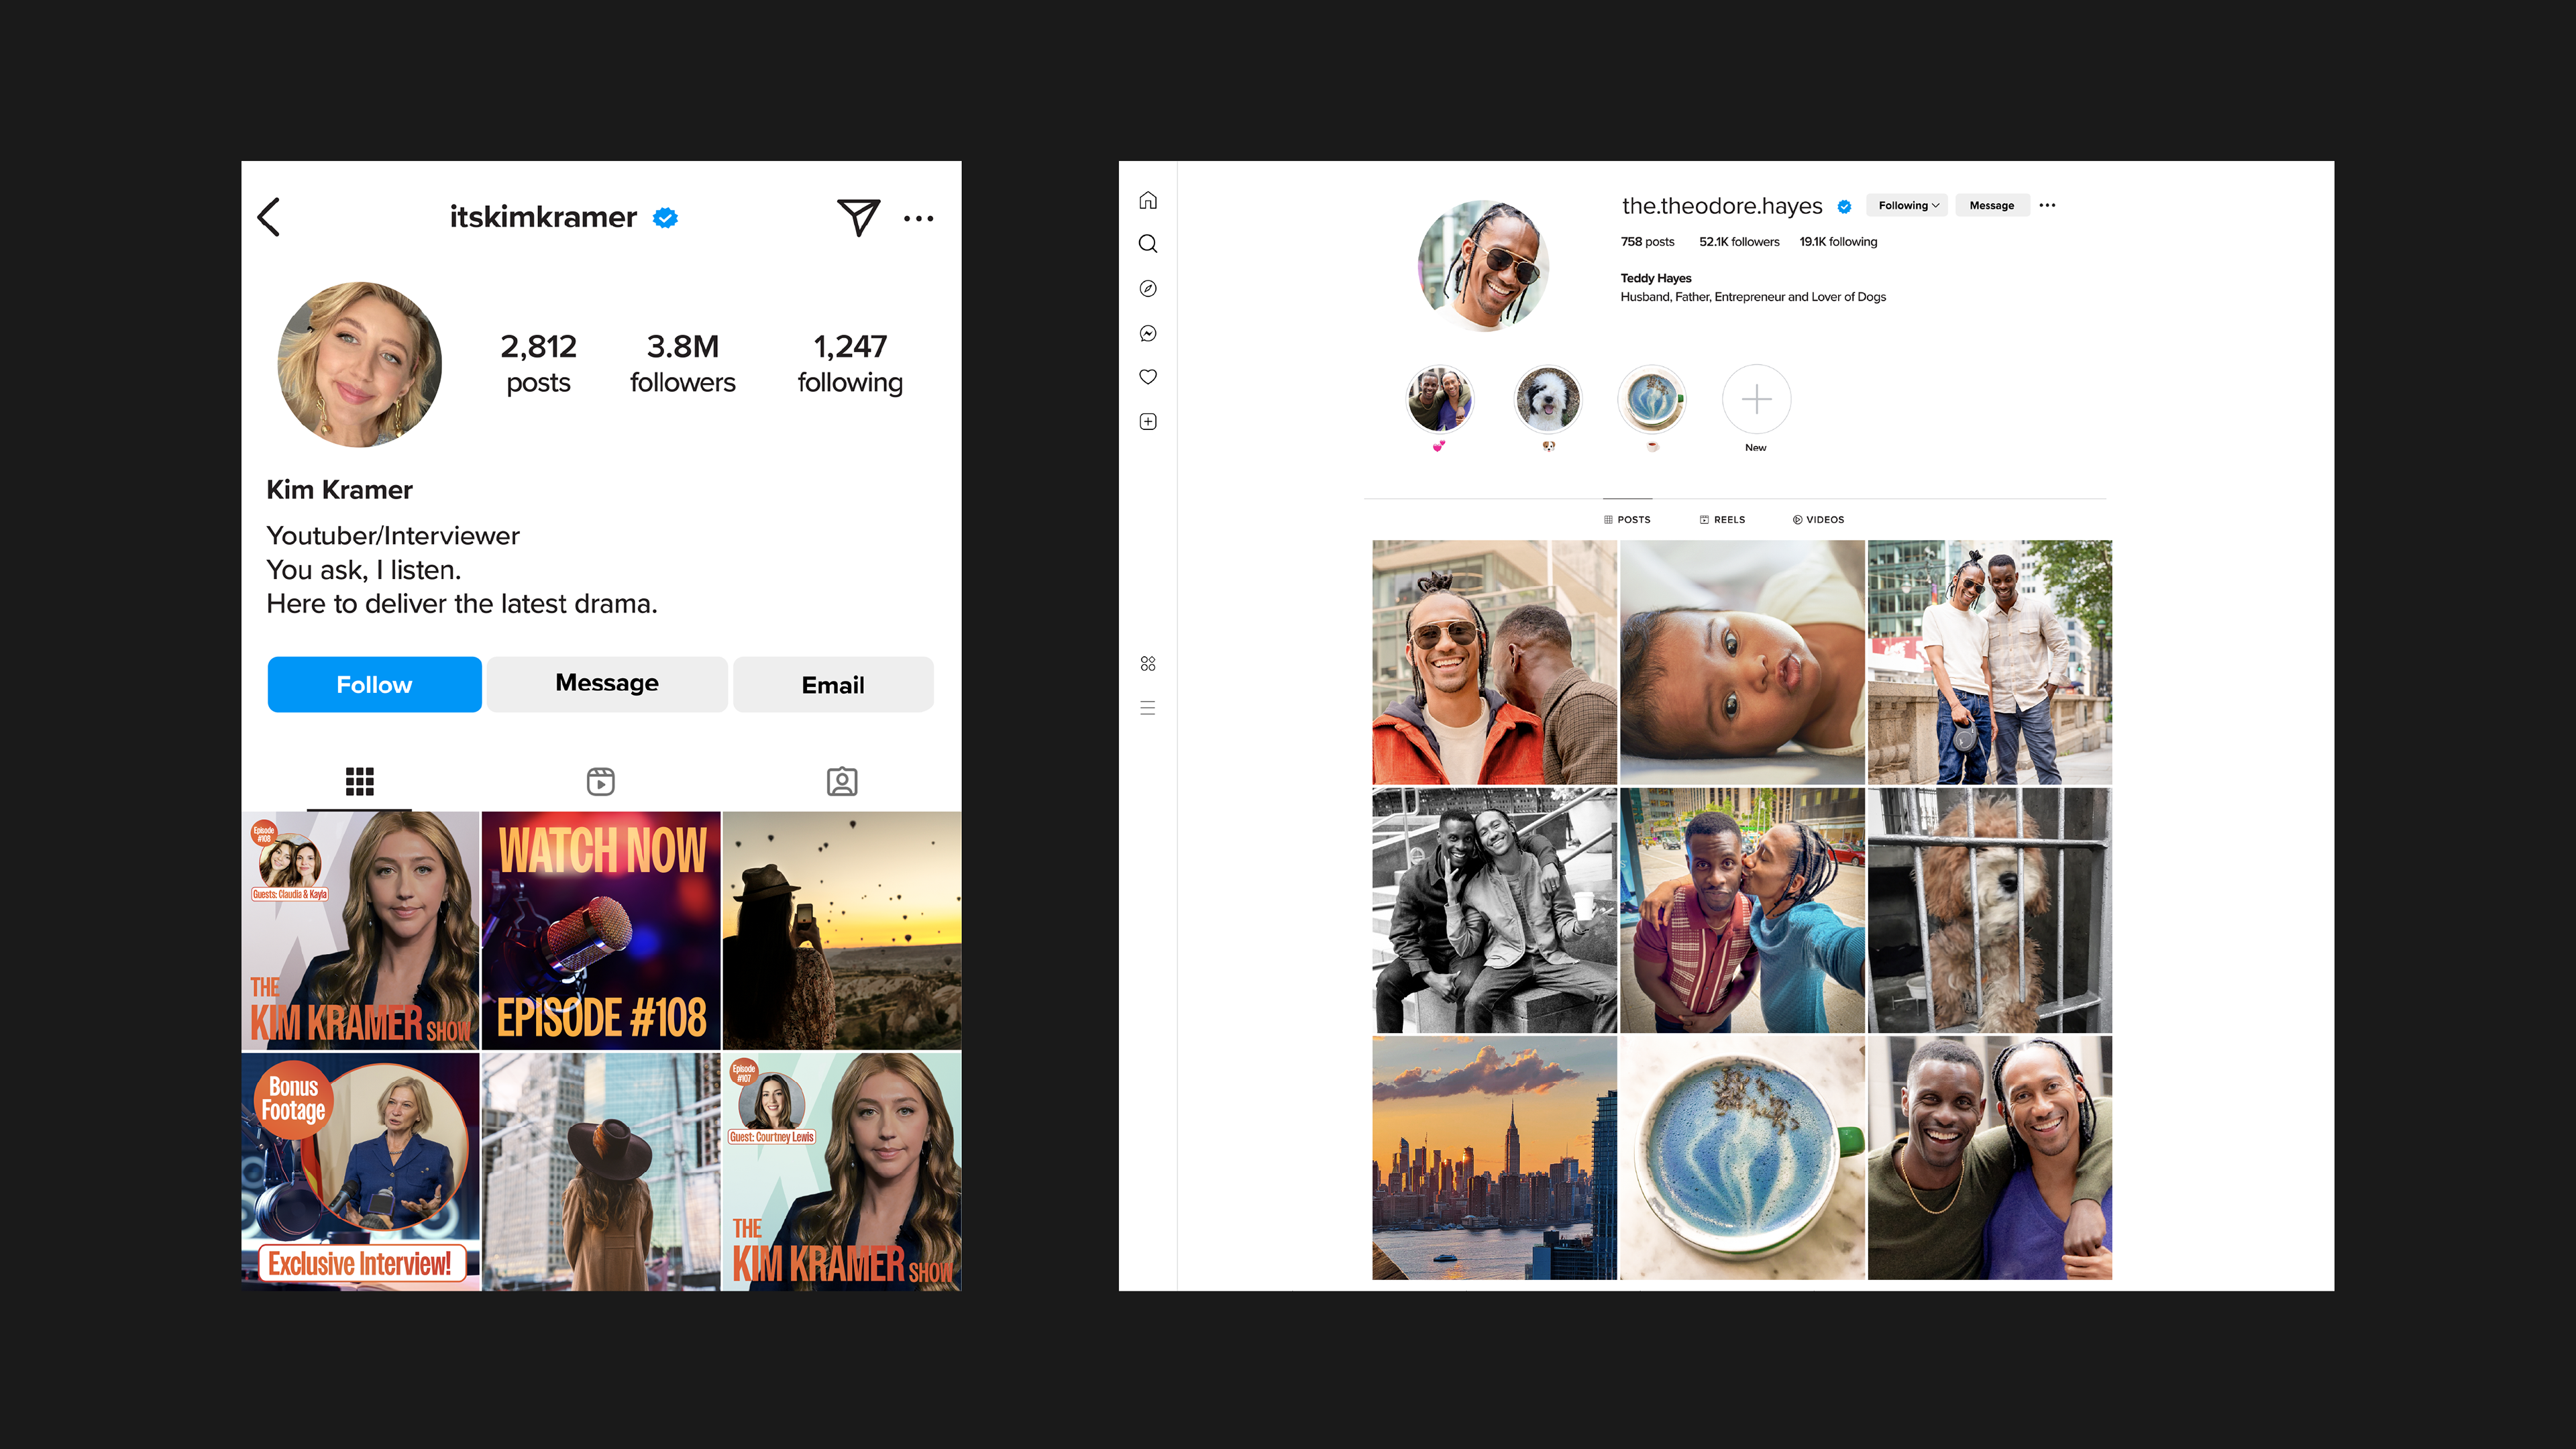The width and height of the screenshot is (2576, 1449).
Task: Click the back arrow on itskimkramer profile
Action: tap(269, 217)
